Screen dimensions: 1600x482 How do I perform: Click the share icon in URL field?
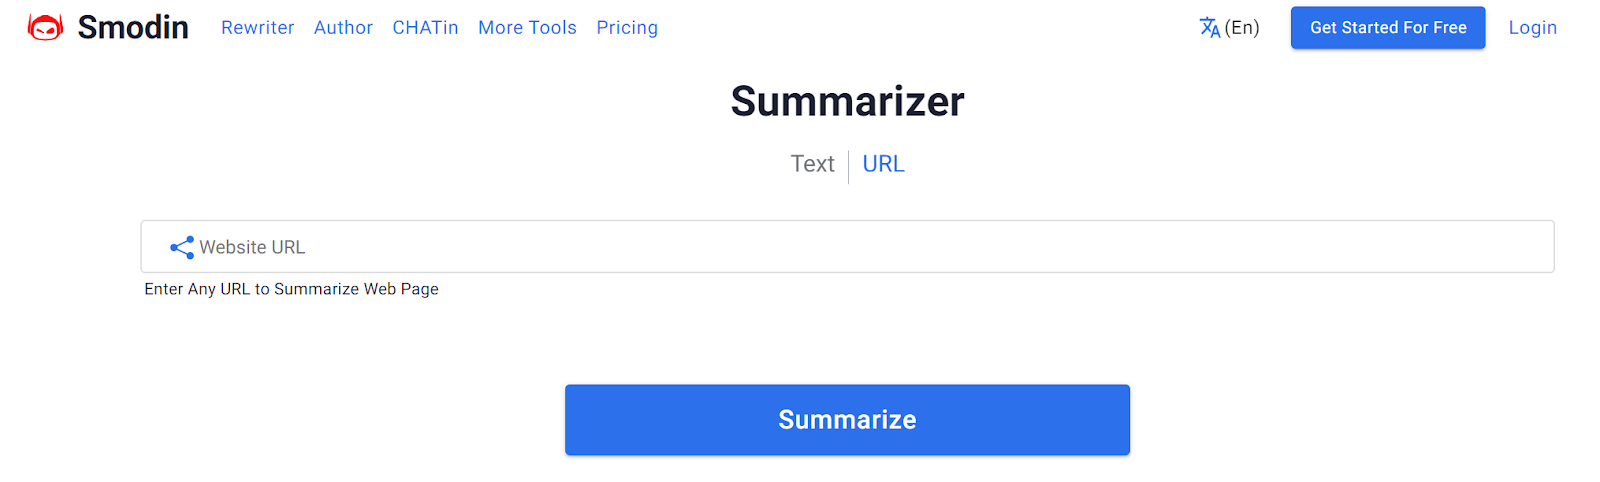pos(182,247)
